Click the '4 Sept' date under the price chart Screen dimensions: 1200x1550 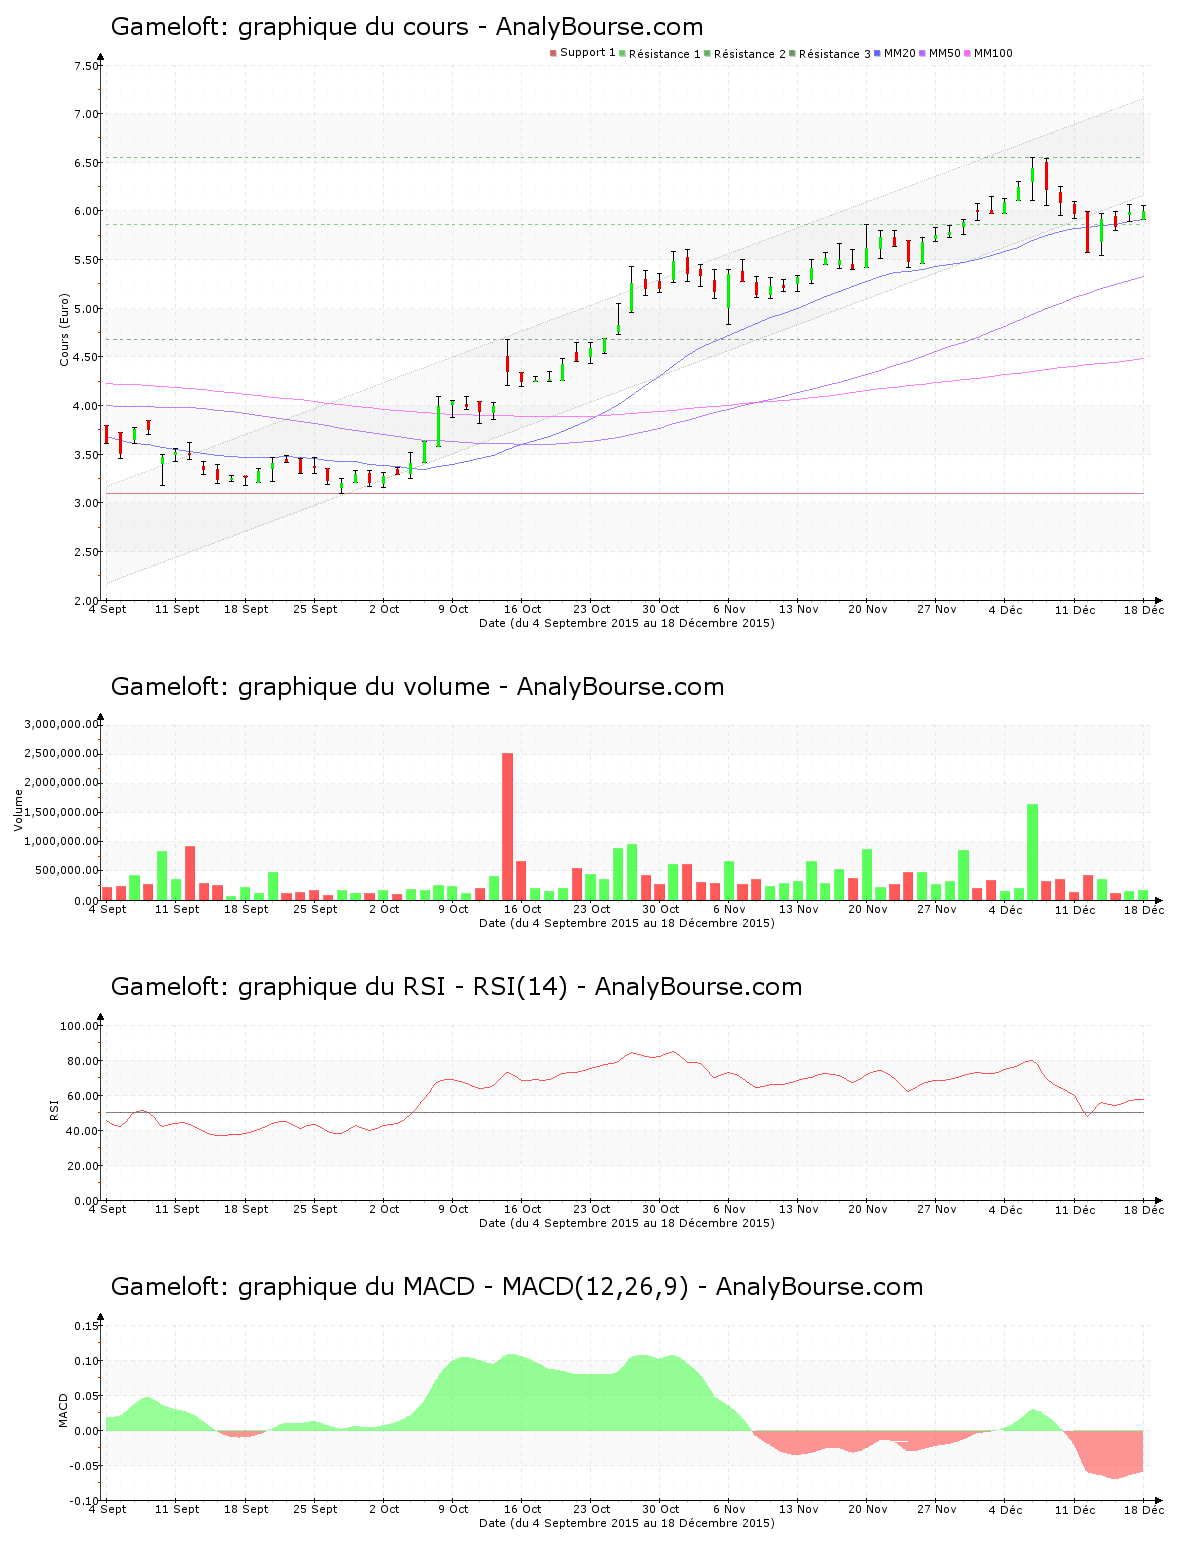coord(108,609)
